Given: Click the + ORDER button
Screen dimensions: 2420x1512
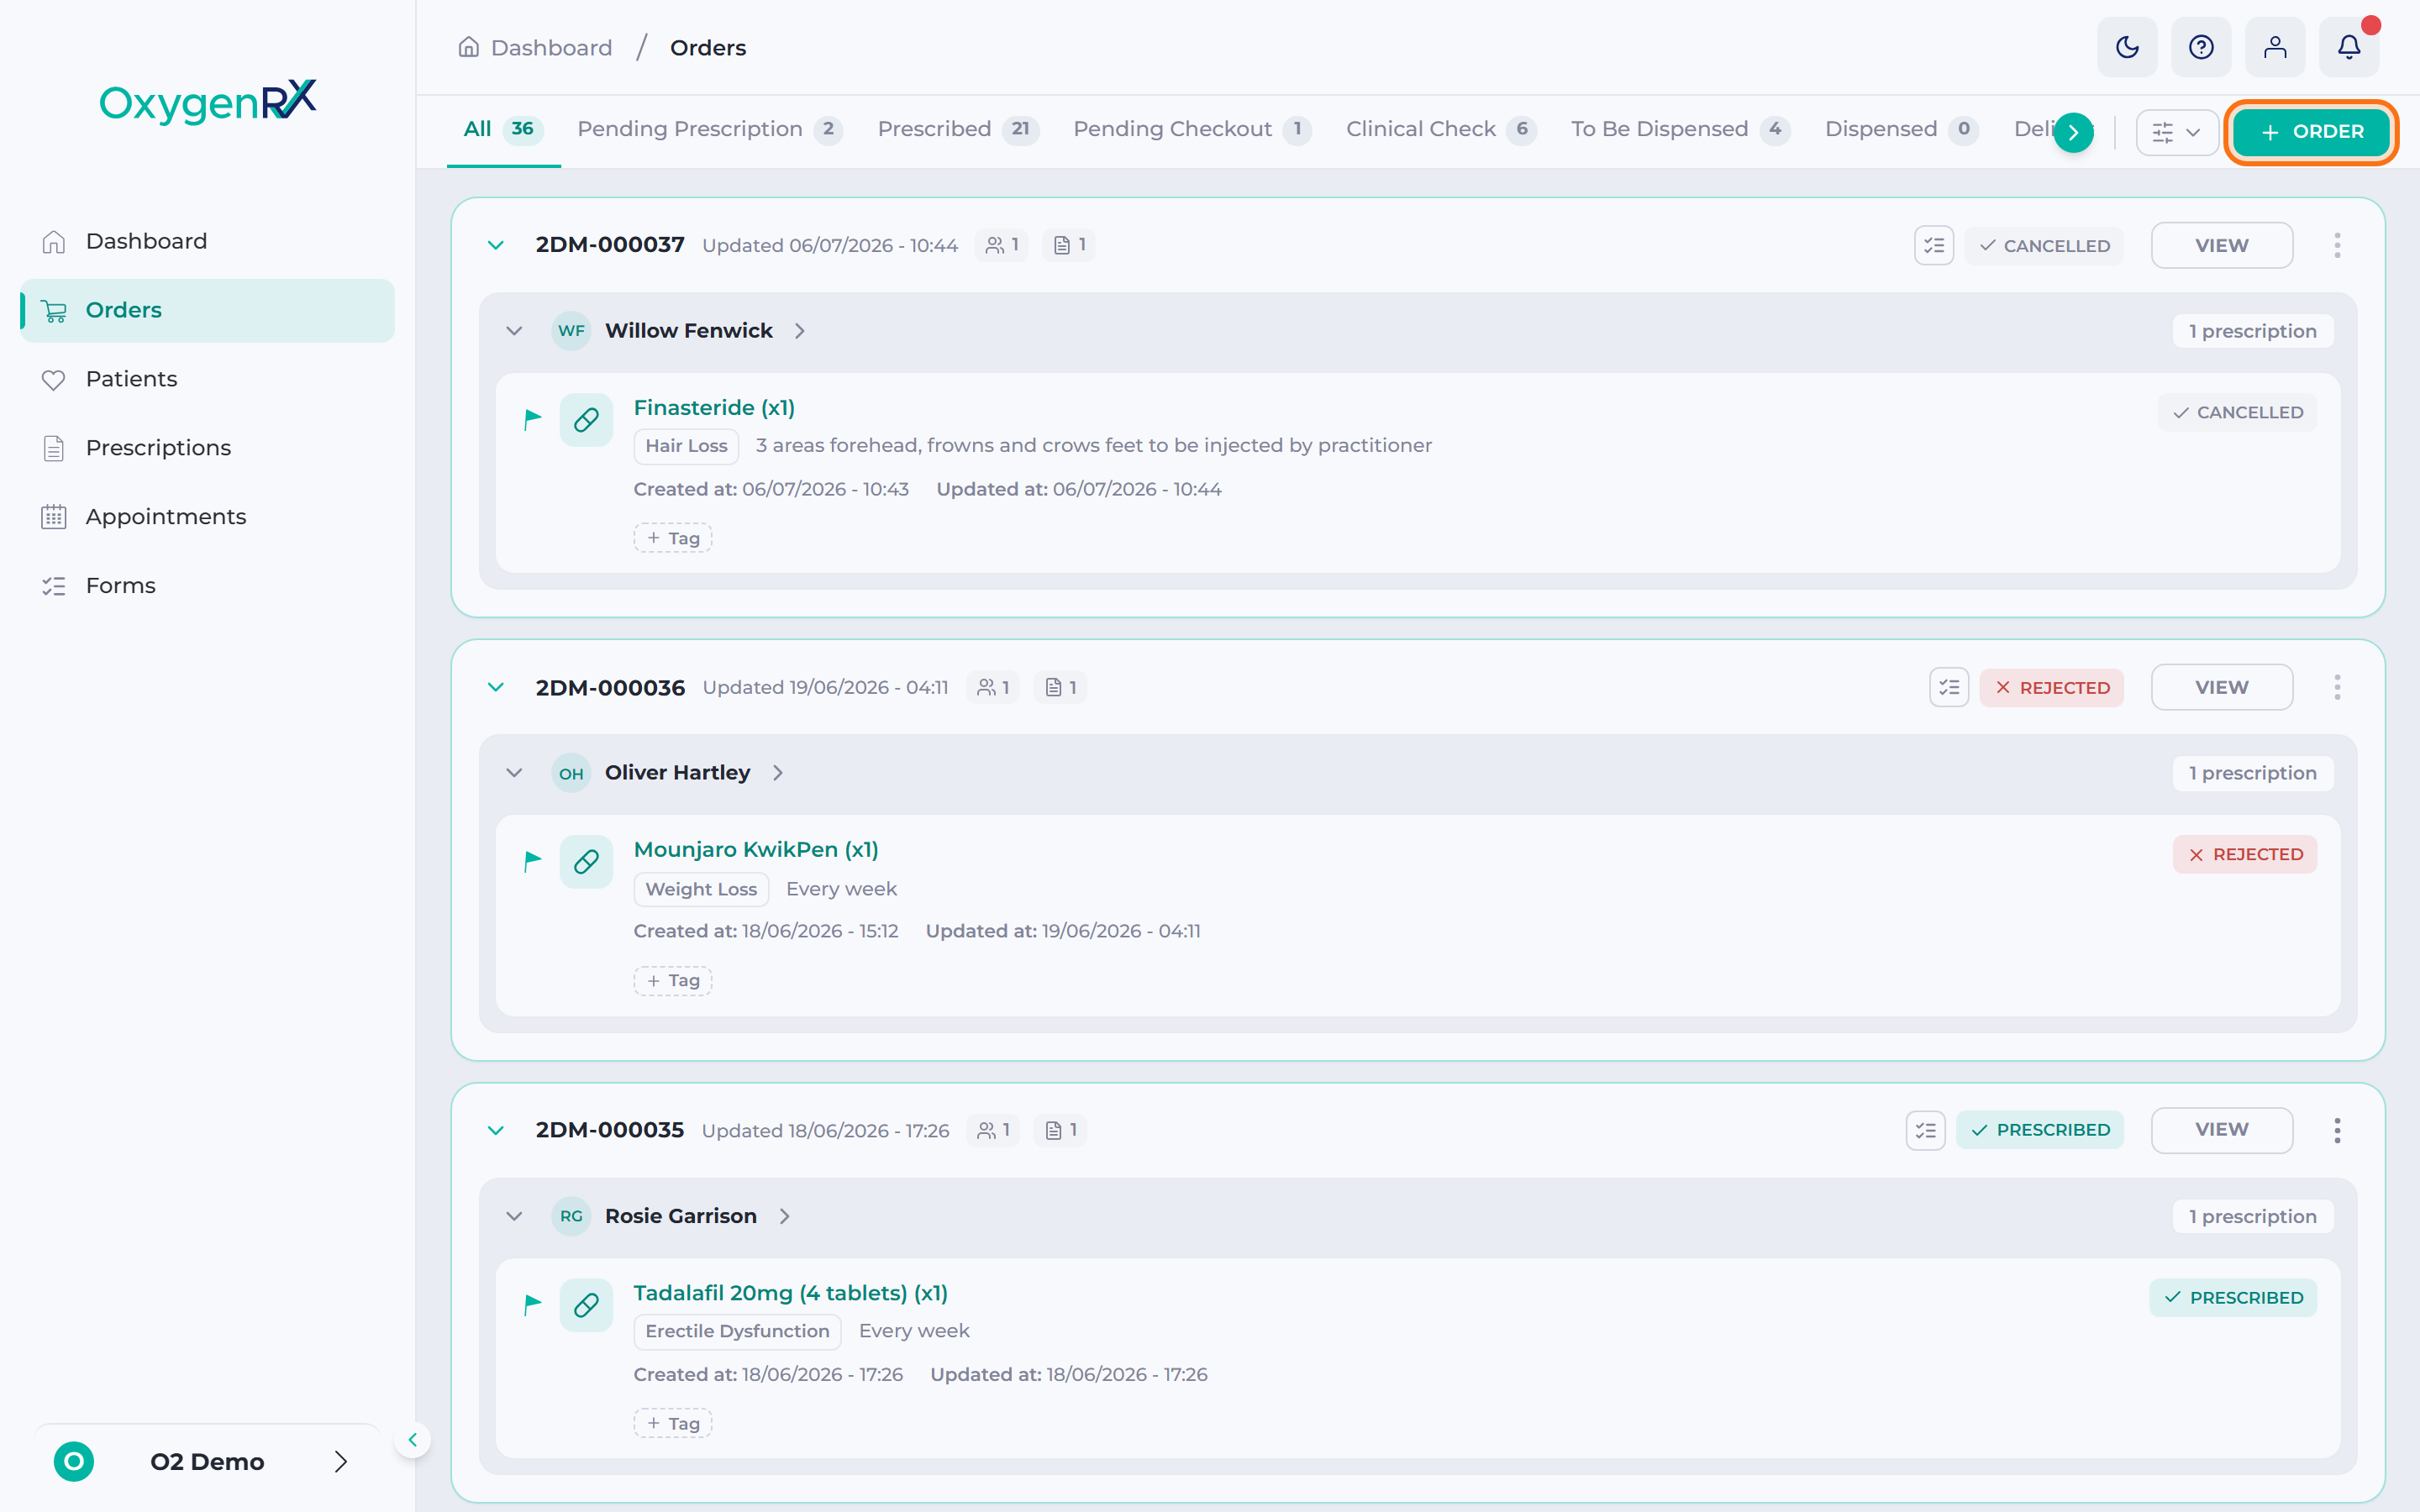Looking at the screenshot, I should pyautogui.click(x=2311, y=132).
